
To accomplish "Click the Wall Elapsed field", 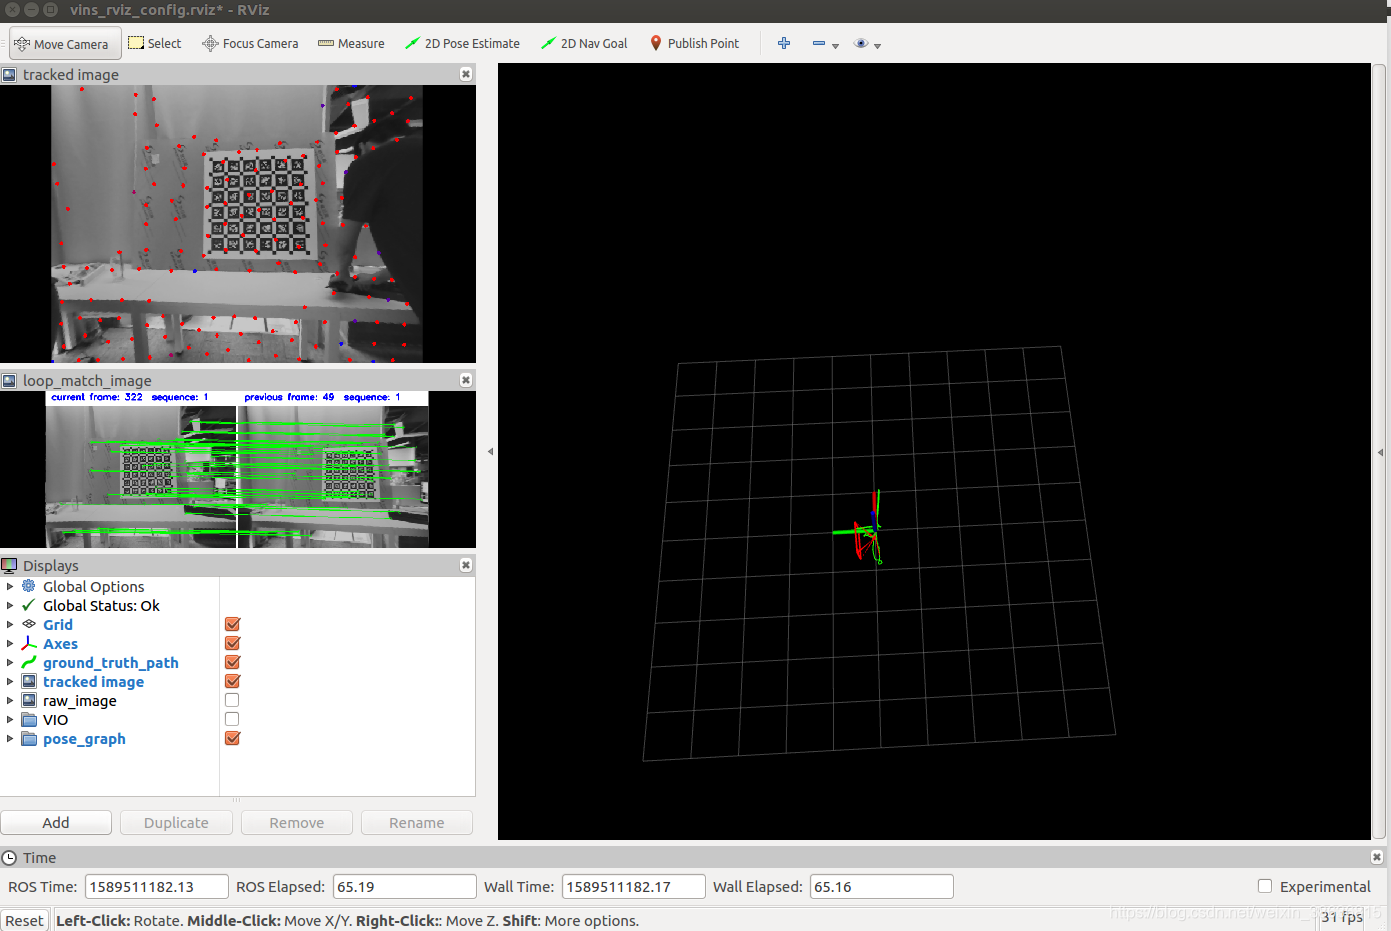I will click(881, 886).
